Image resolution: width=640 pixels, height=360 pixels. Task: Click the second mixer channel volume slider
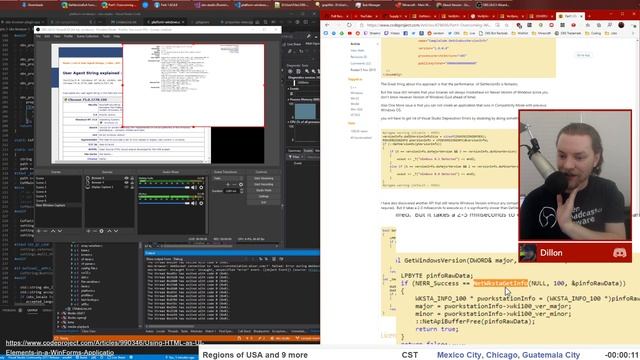[x=164, y=203]
